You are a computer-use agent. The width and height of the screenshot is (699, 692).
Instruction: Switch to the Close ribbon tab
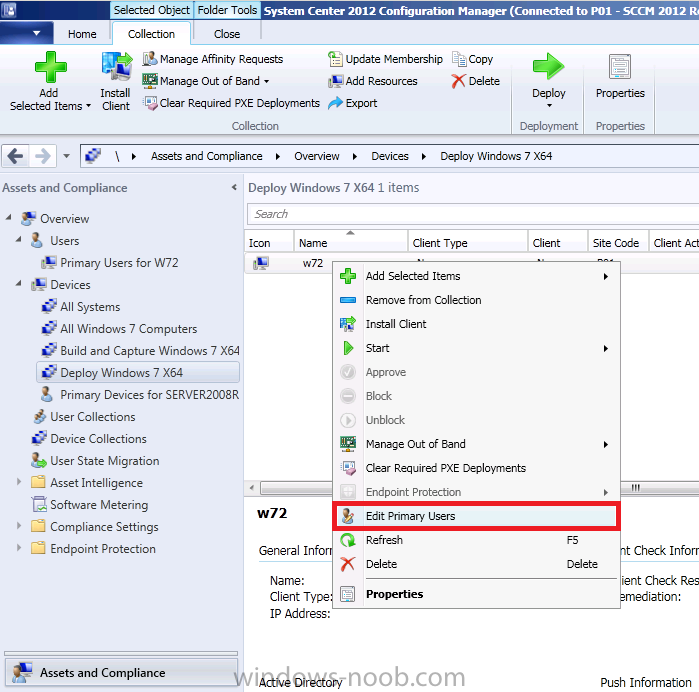[x=226, y=34]
